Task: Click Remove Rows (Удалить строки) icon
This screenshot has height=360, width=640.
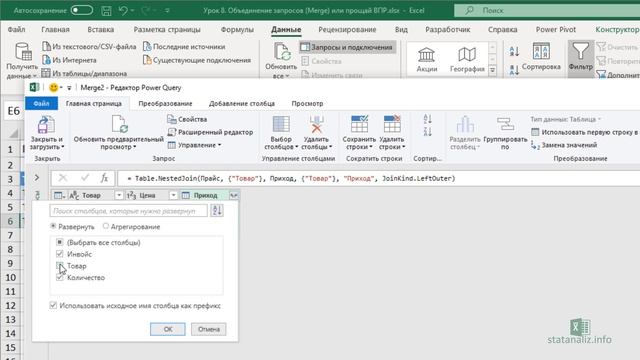Action: click(392, 124)
